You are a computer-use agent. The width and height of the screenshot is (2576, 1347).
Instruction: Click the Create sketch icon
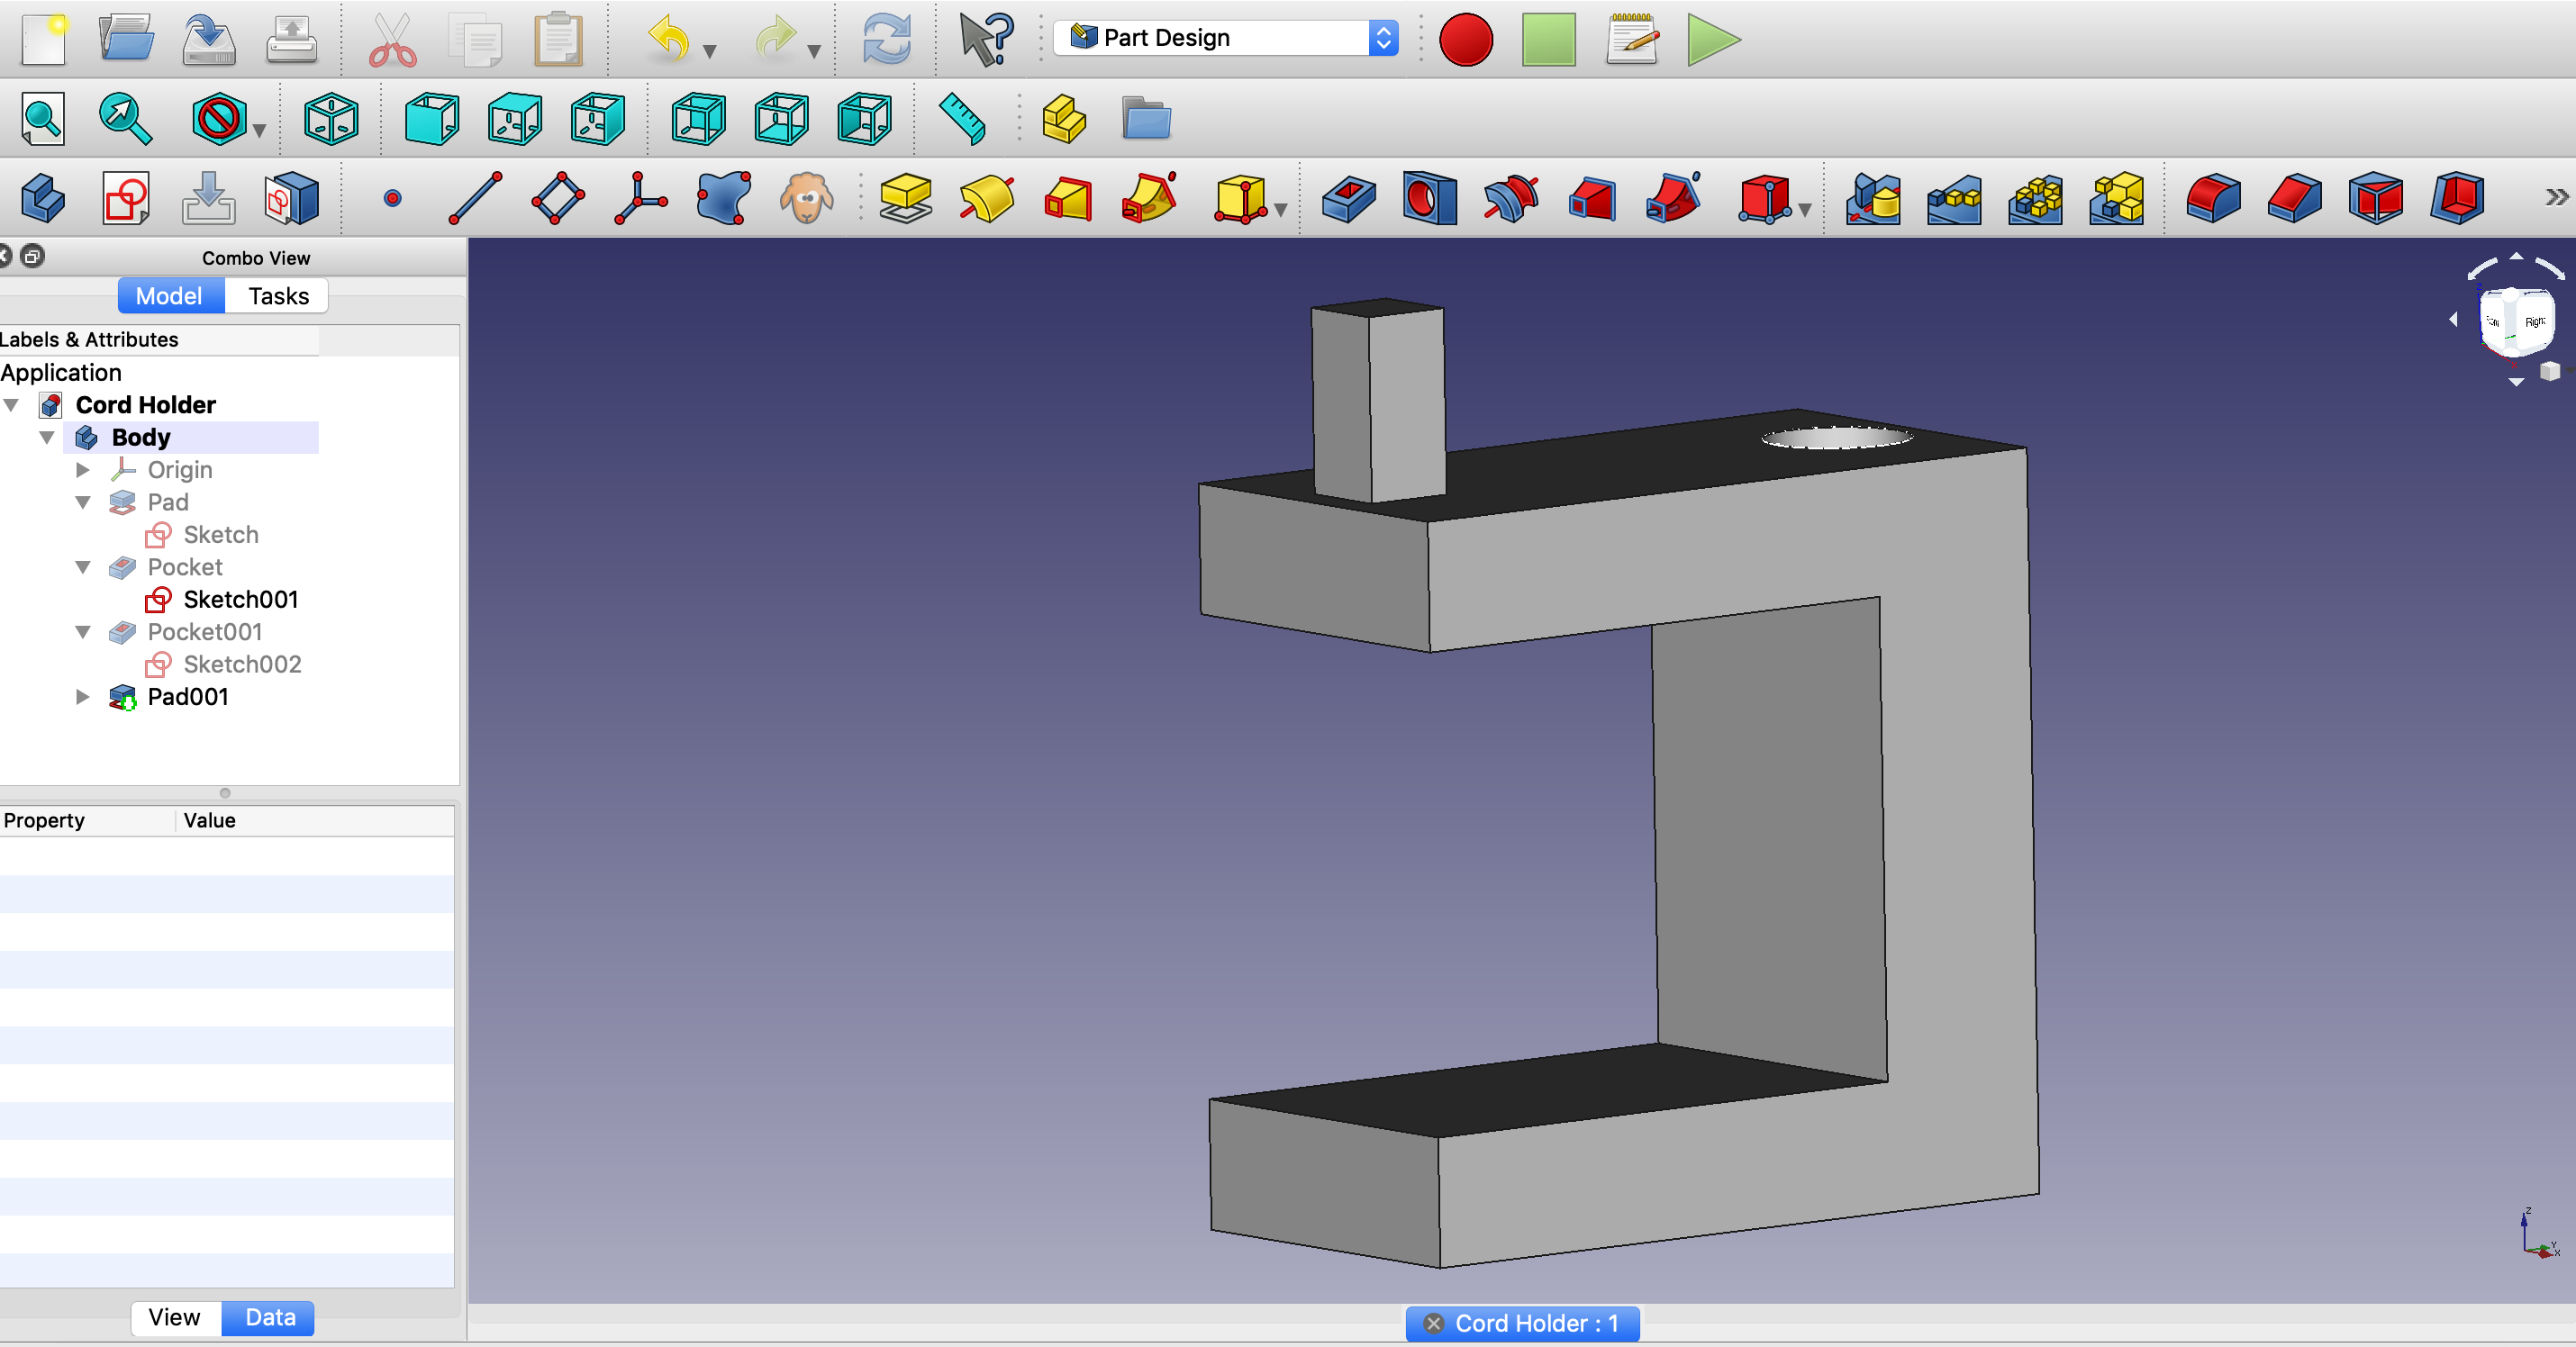125,197
